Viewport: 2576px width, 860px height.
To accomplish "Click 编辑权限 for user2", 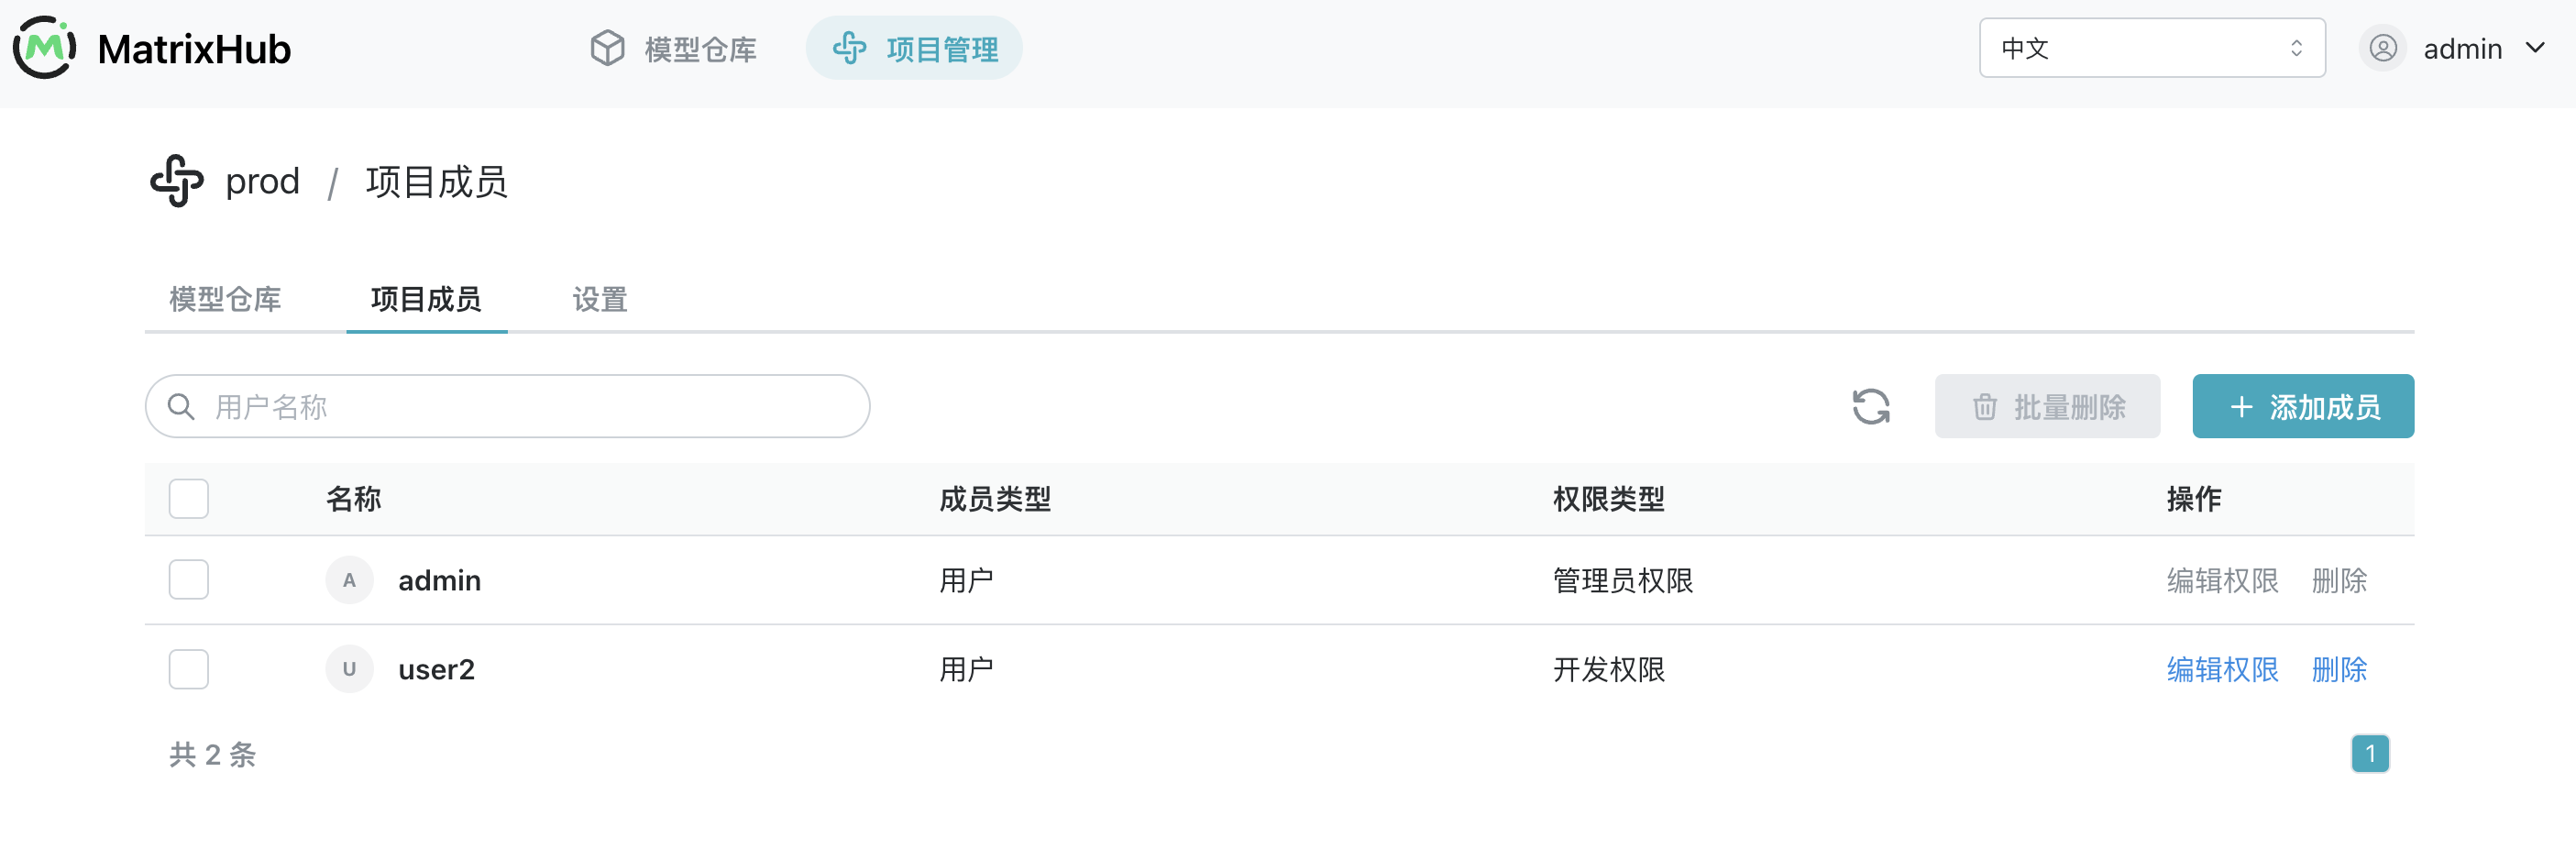I will tap(2222, 669).
